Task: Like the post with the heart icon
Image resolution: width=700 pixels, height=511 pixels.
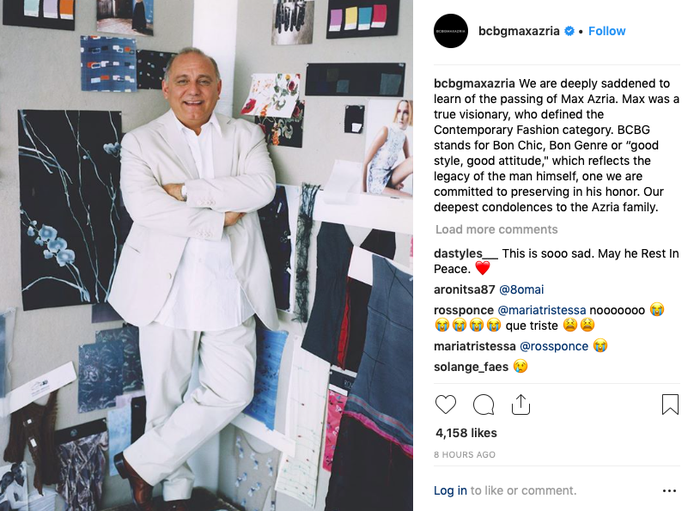Action: pos(445,404)
